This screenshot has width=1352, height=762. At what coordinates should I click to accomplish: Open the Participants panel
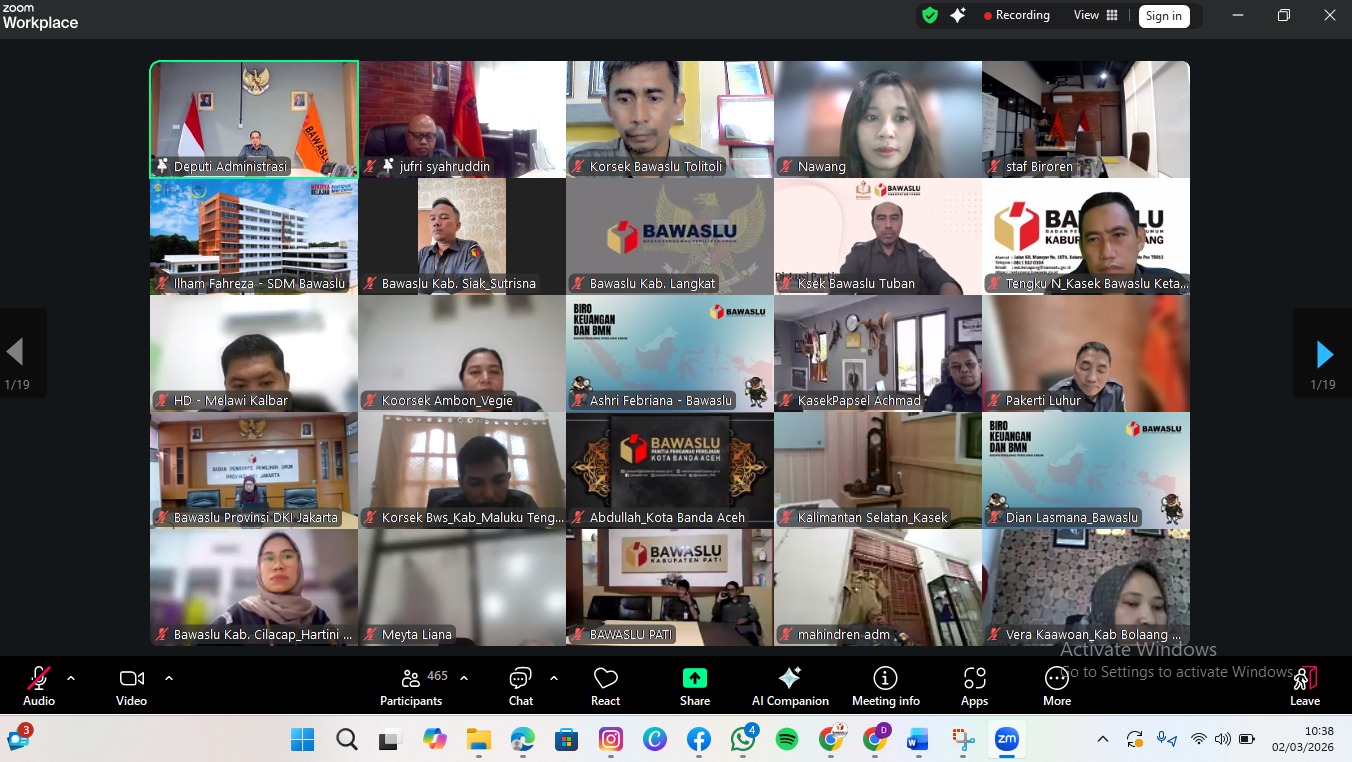coord(412,686)
